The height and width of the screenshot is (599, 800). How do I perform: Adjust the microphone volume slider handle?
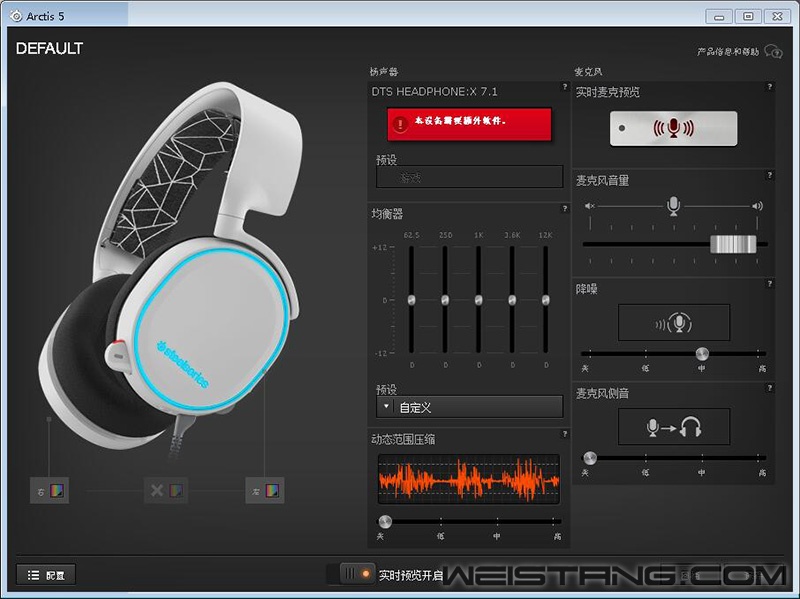click(733, 244)
